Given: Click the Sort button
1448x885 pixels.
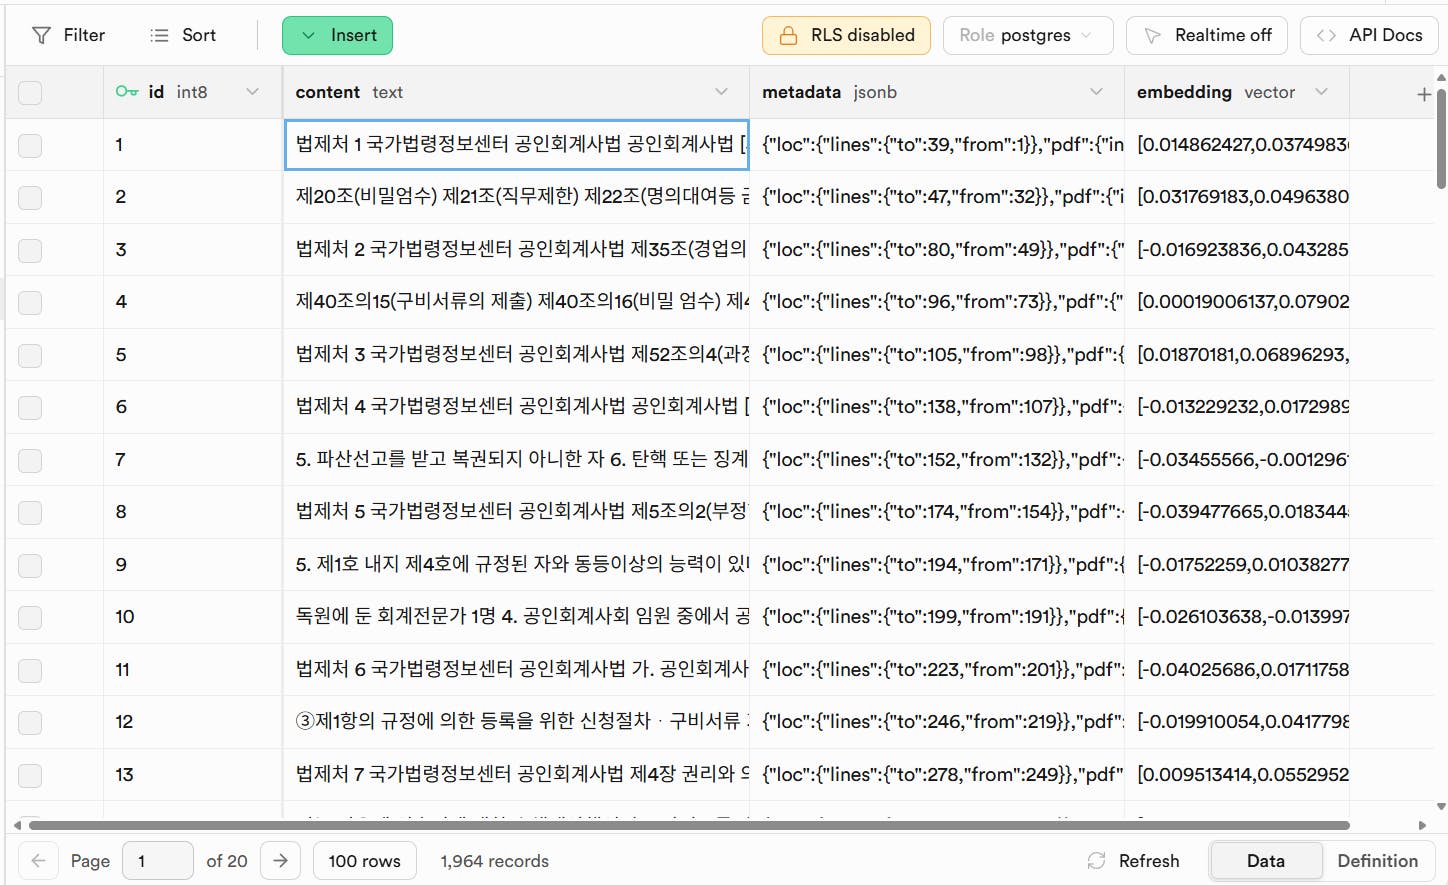Looking at the screenshot, I should [x=183, y=36].
